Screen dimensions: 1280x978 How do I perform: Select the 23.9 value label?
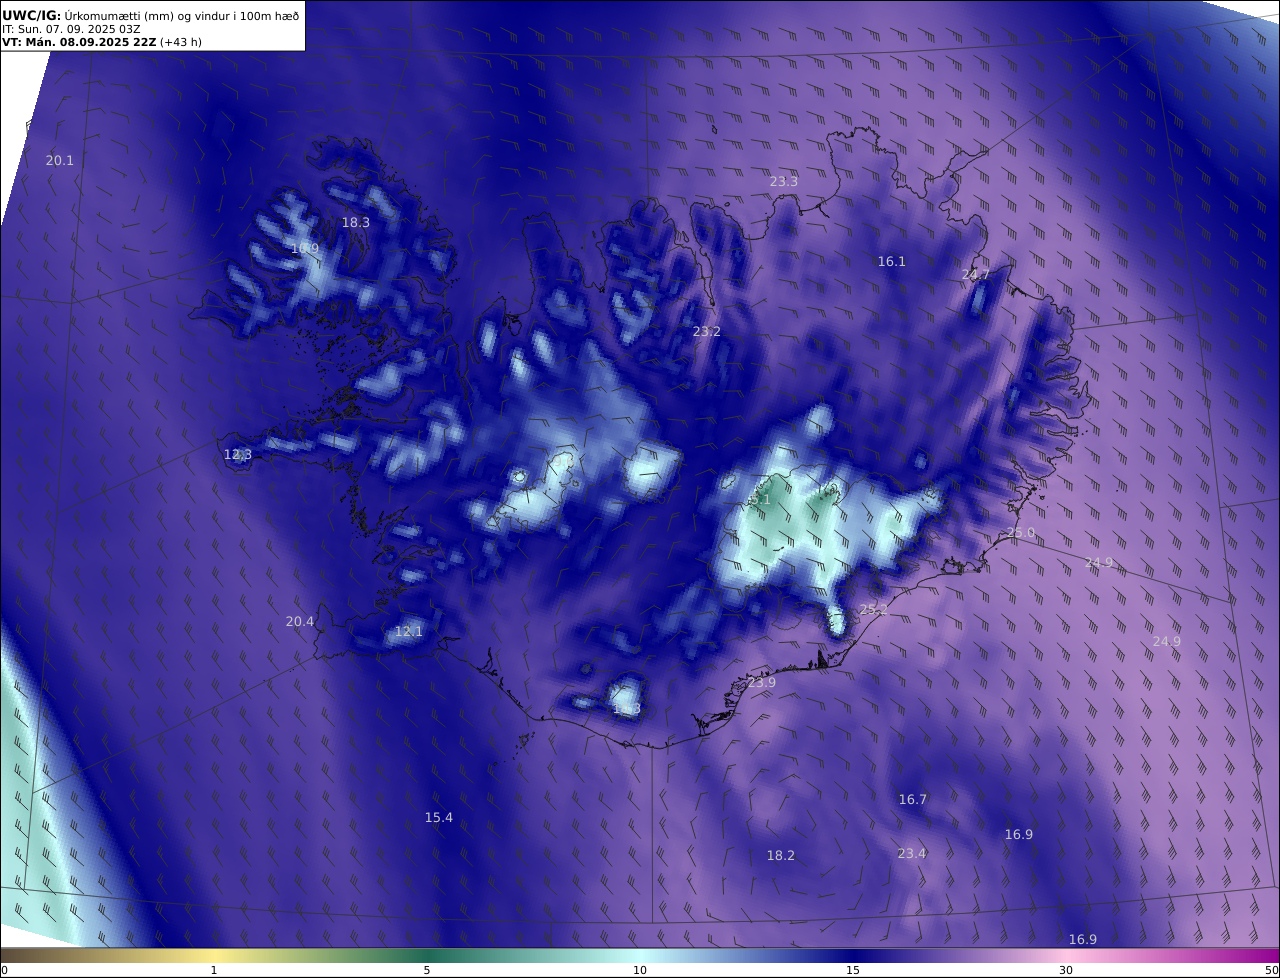tap(762, 683)
